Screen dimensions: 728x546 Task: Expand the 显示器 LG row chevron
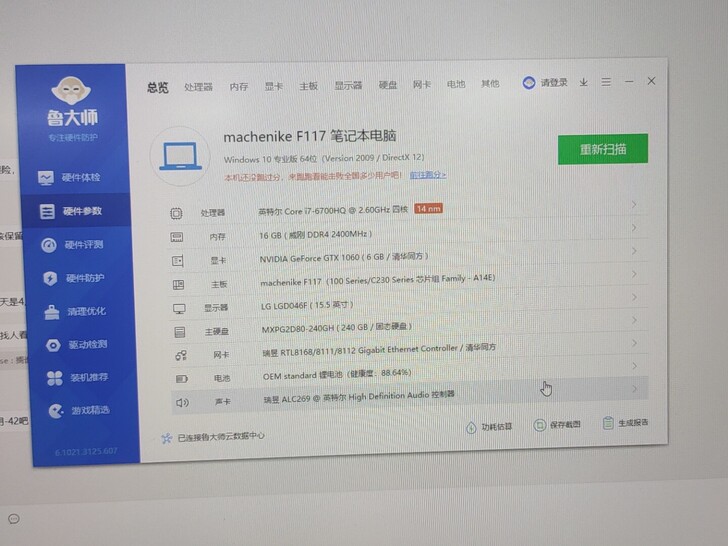634,297
